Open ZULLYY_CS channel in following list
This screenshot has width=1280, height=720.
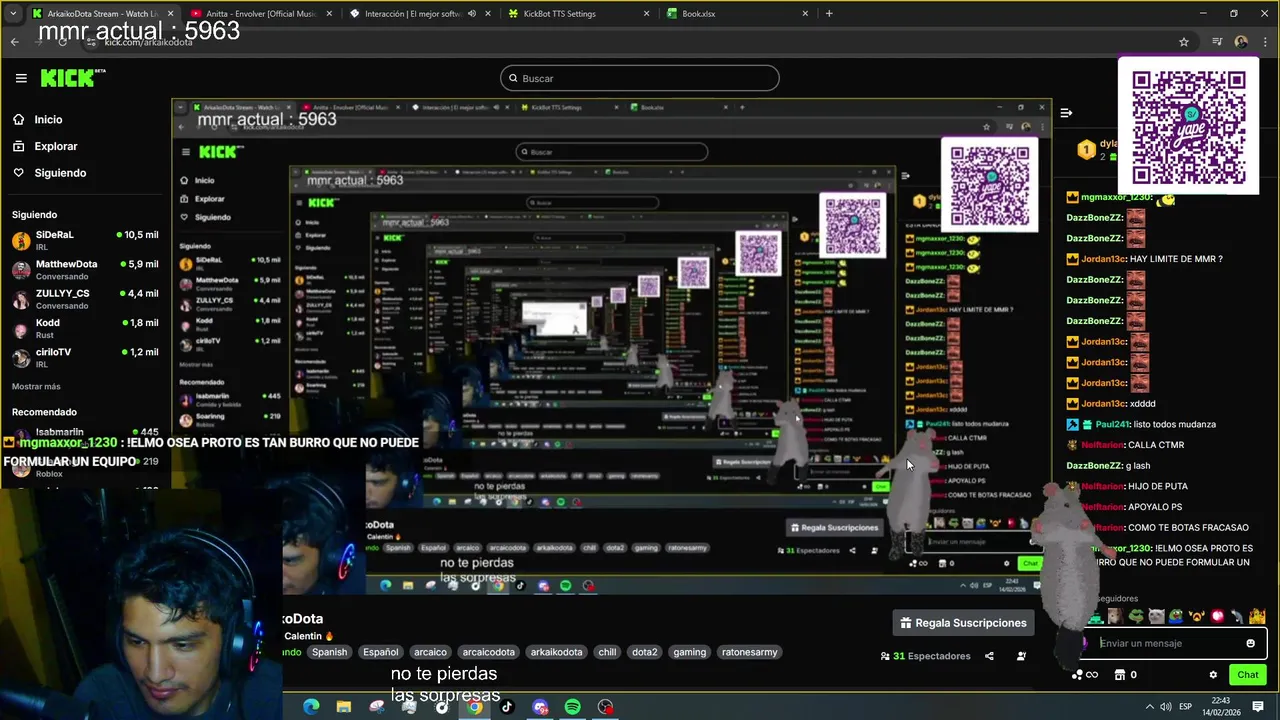85,299
